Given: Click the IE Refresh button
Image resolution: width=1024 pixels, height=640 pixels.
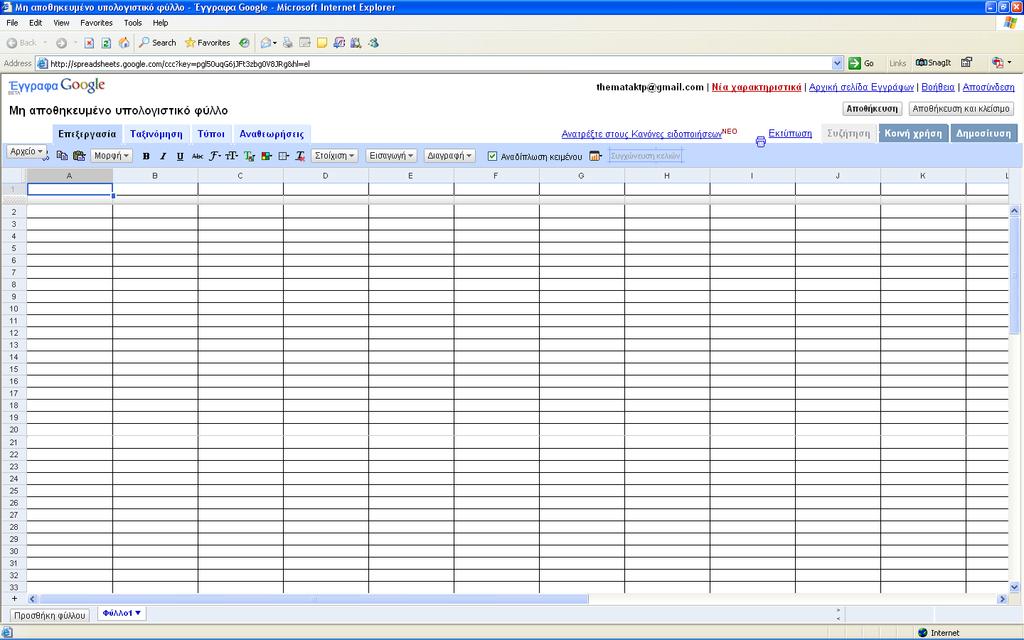Looking at the screenshot, I should pos(106,43).
